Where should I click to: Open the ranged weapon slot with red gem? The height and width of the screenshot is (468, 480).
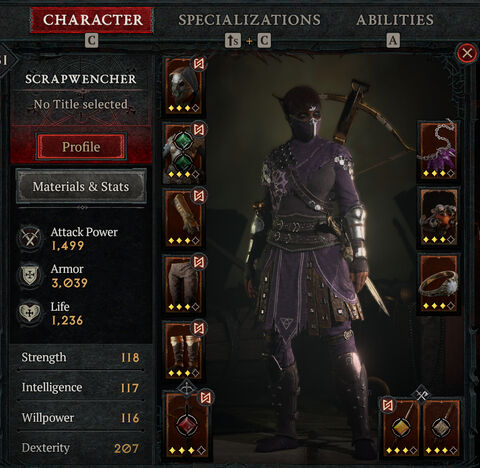pyautogui.click(x=187, y=425)
